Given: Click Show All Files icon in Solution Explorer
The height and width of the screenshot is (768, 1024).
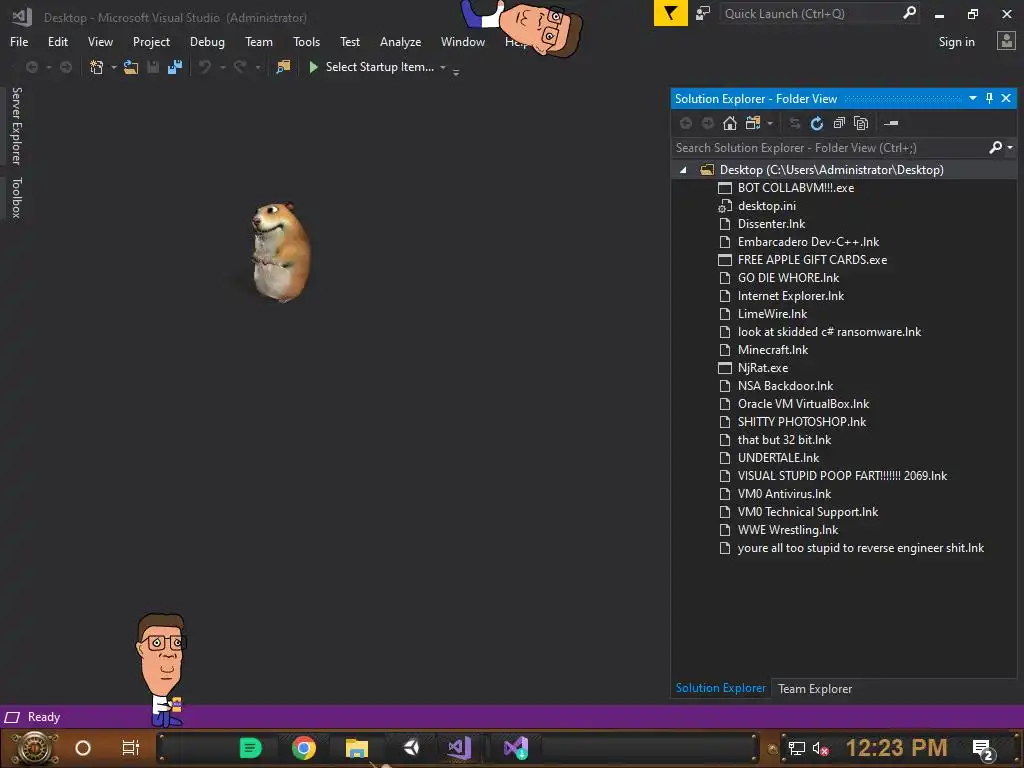Looking at the screenshot, I should coord(861,123).
